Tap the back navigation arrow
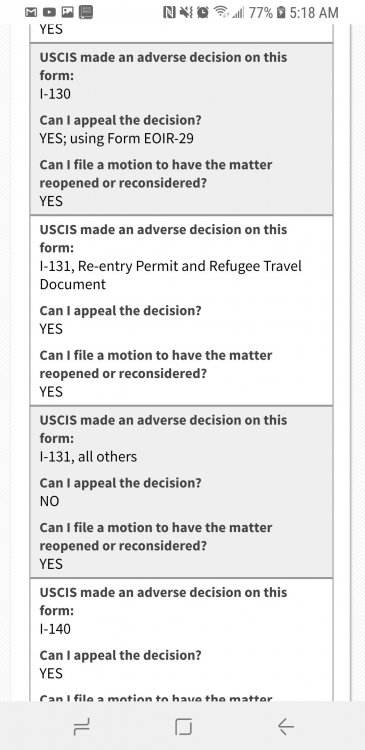Viewport: 365px width, 750px height. (286, 727)
